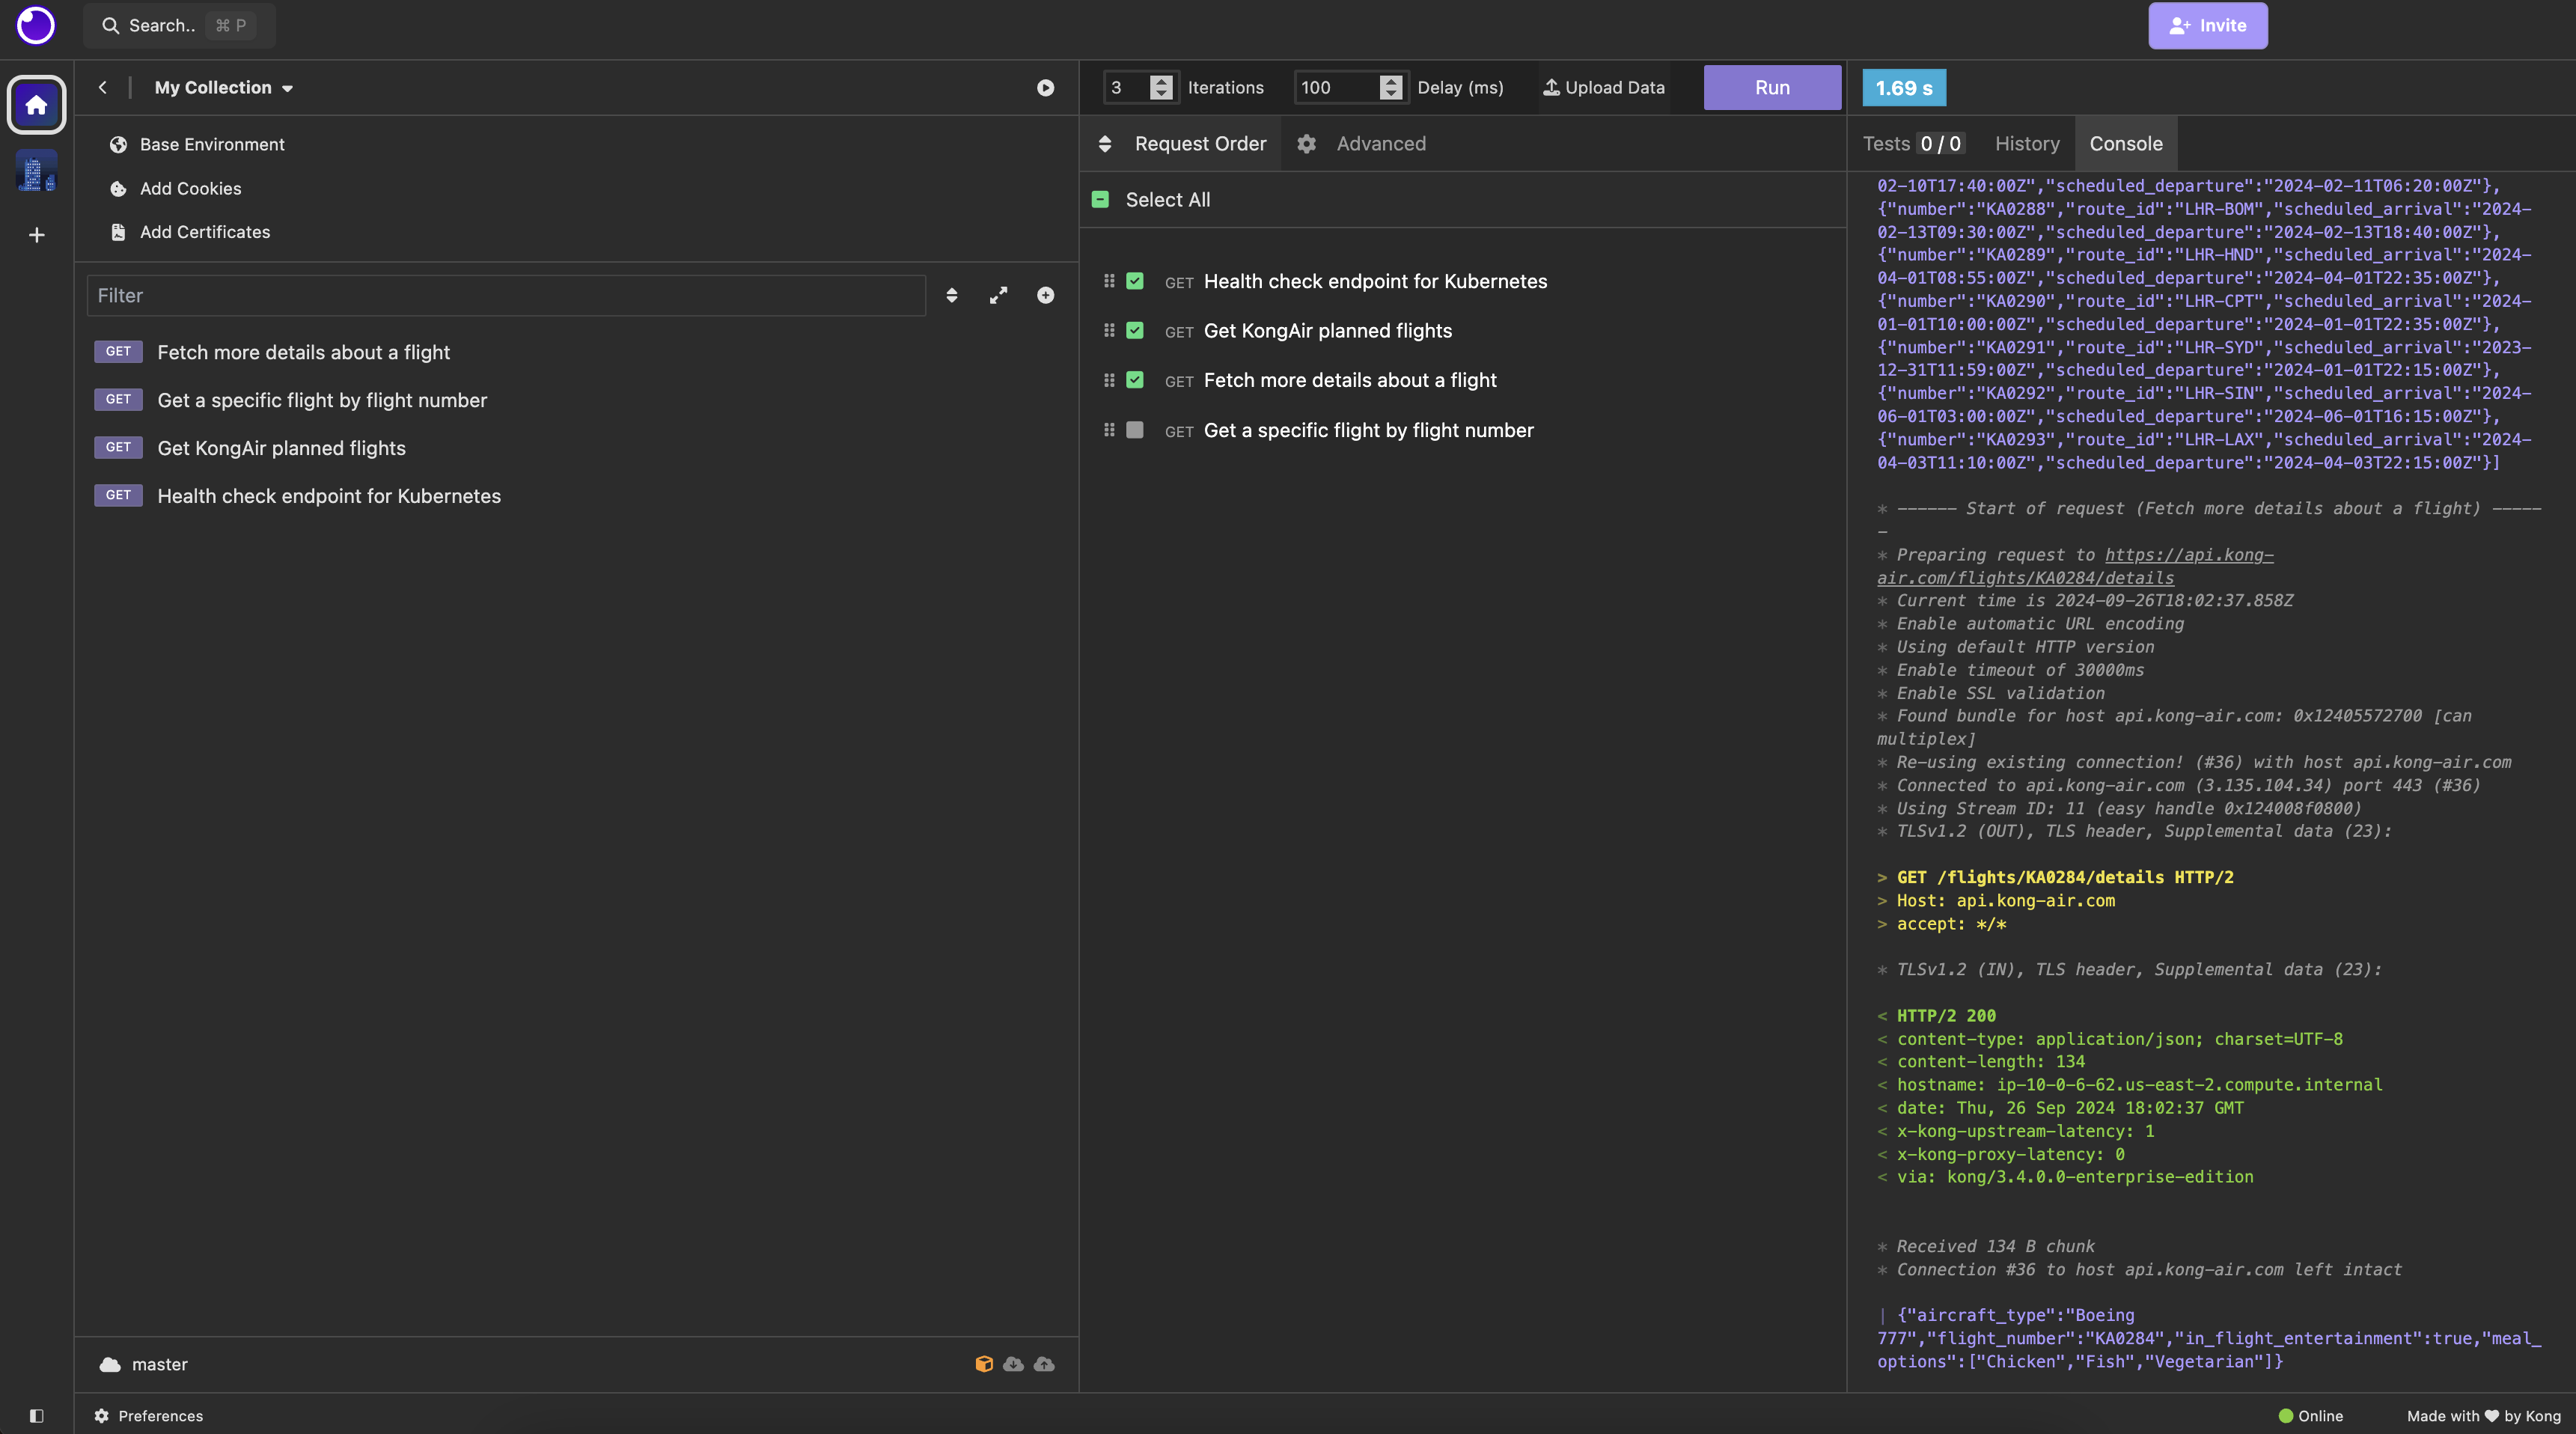Click the Invite button

[2208, 25]
